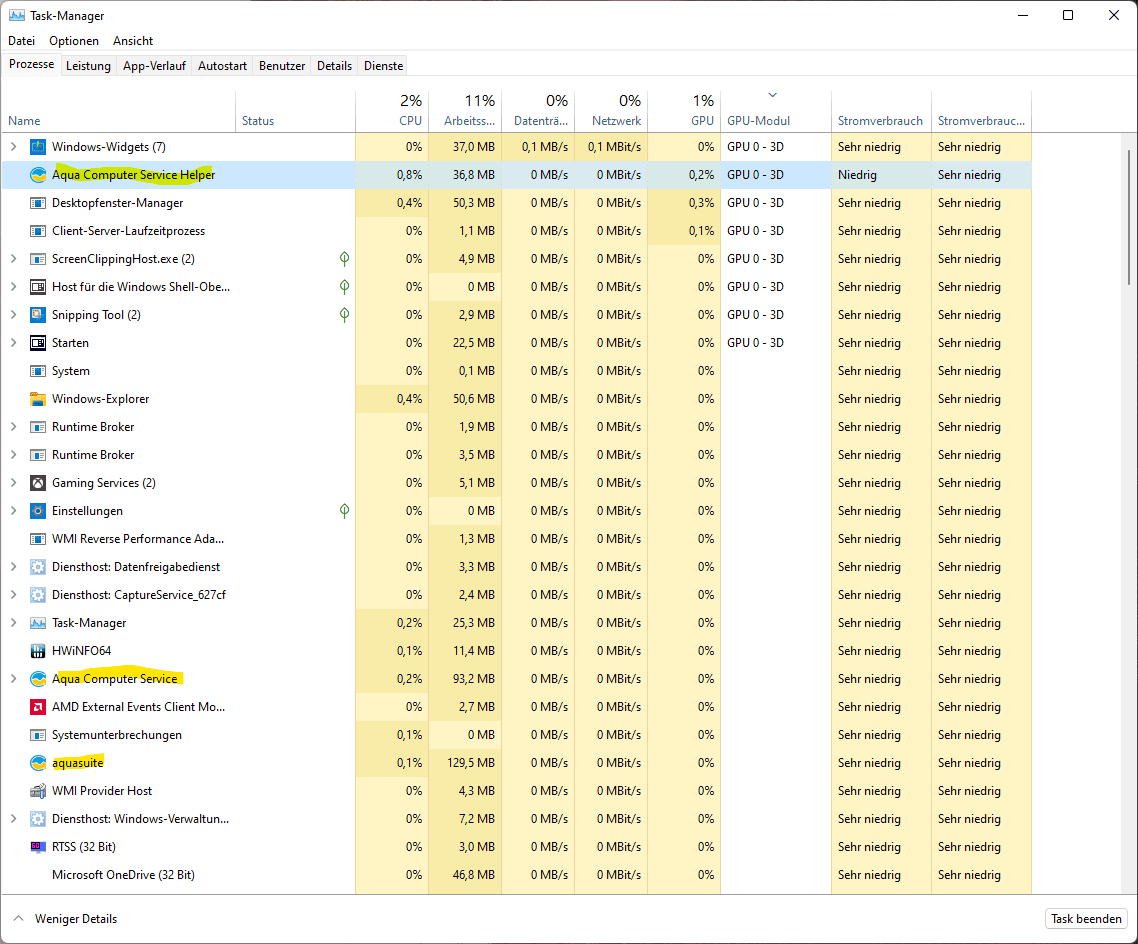Expand the Einstellungen process entry

(14, 511)
